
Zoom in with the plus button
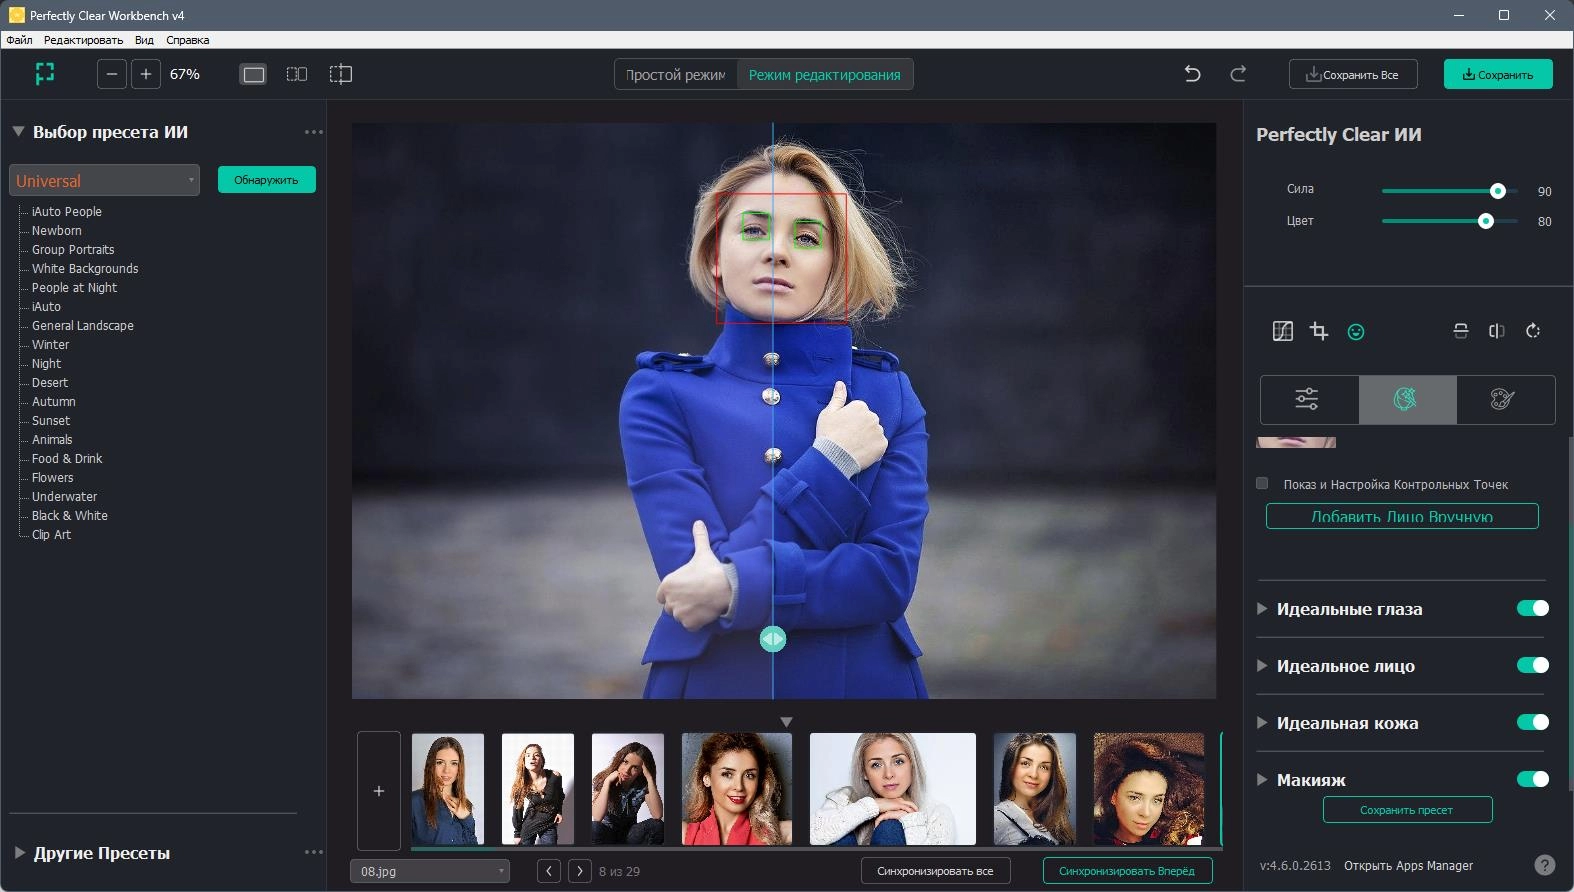(146, 74)
